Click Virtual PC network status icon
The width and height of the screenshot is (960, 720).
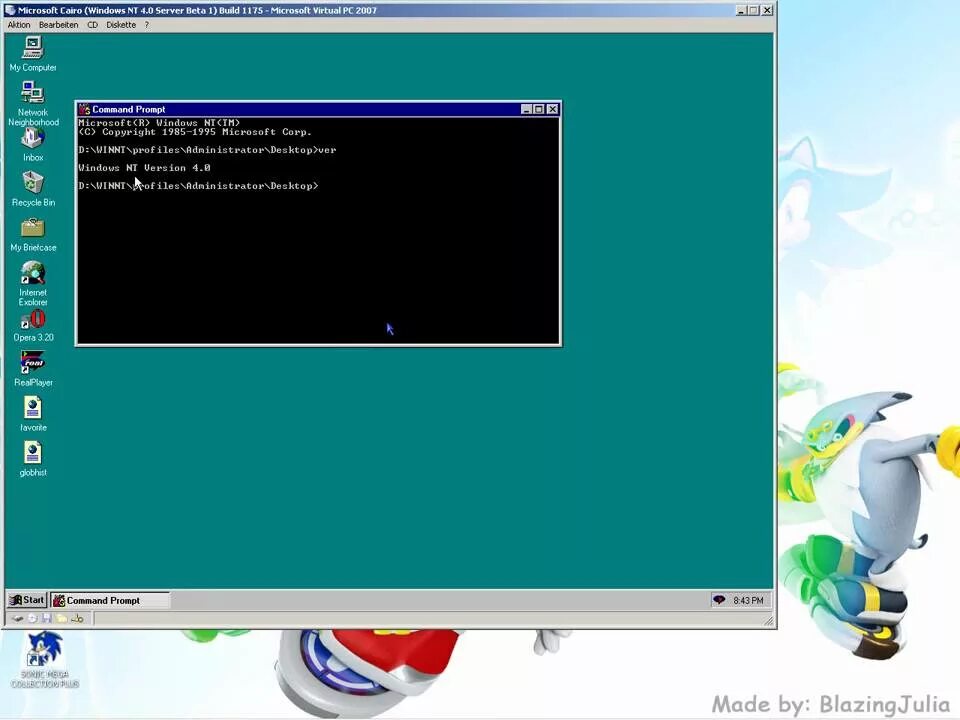[77, 619]
